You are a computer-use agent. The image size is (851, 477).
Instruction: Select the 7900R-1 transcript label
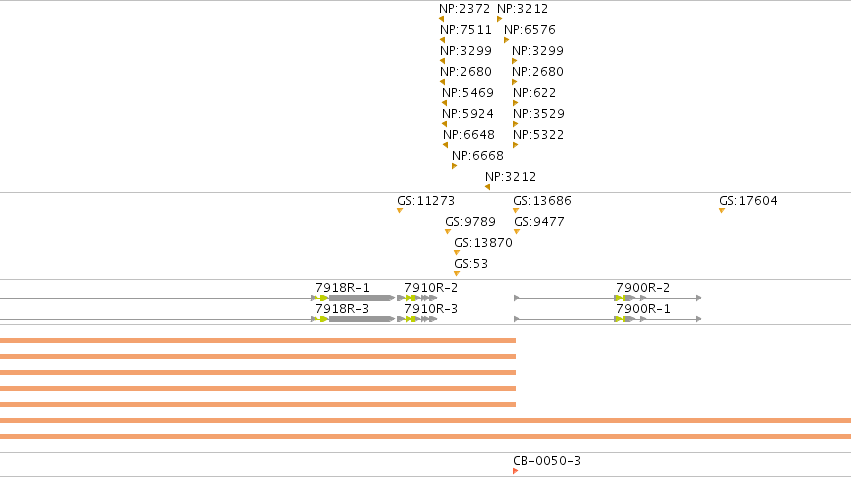643,309
